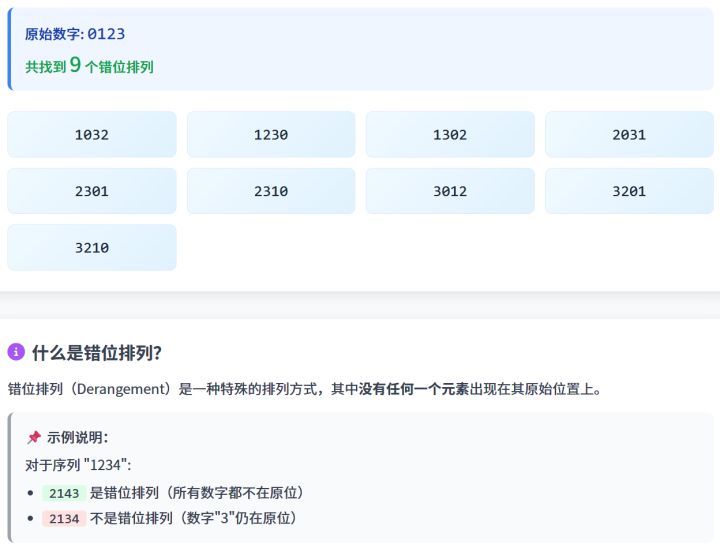The width and height of the screenshot is (720, 552).
Task: Click the green count number 9
Action: click(75, 65)
